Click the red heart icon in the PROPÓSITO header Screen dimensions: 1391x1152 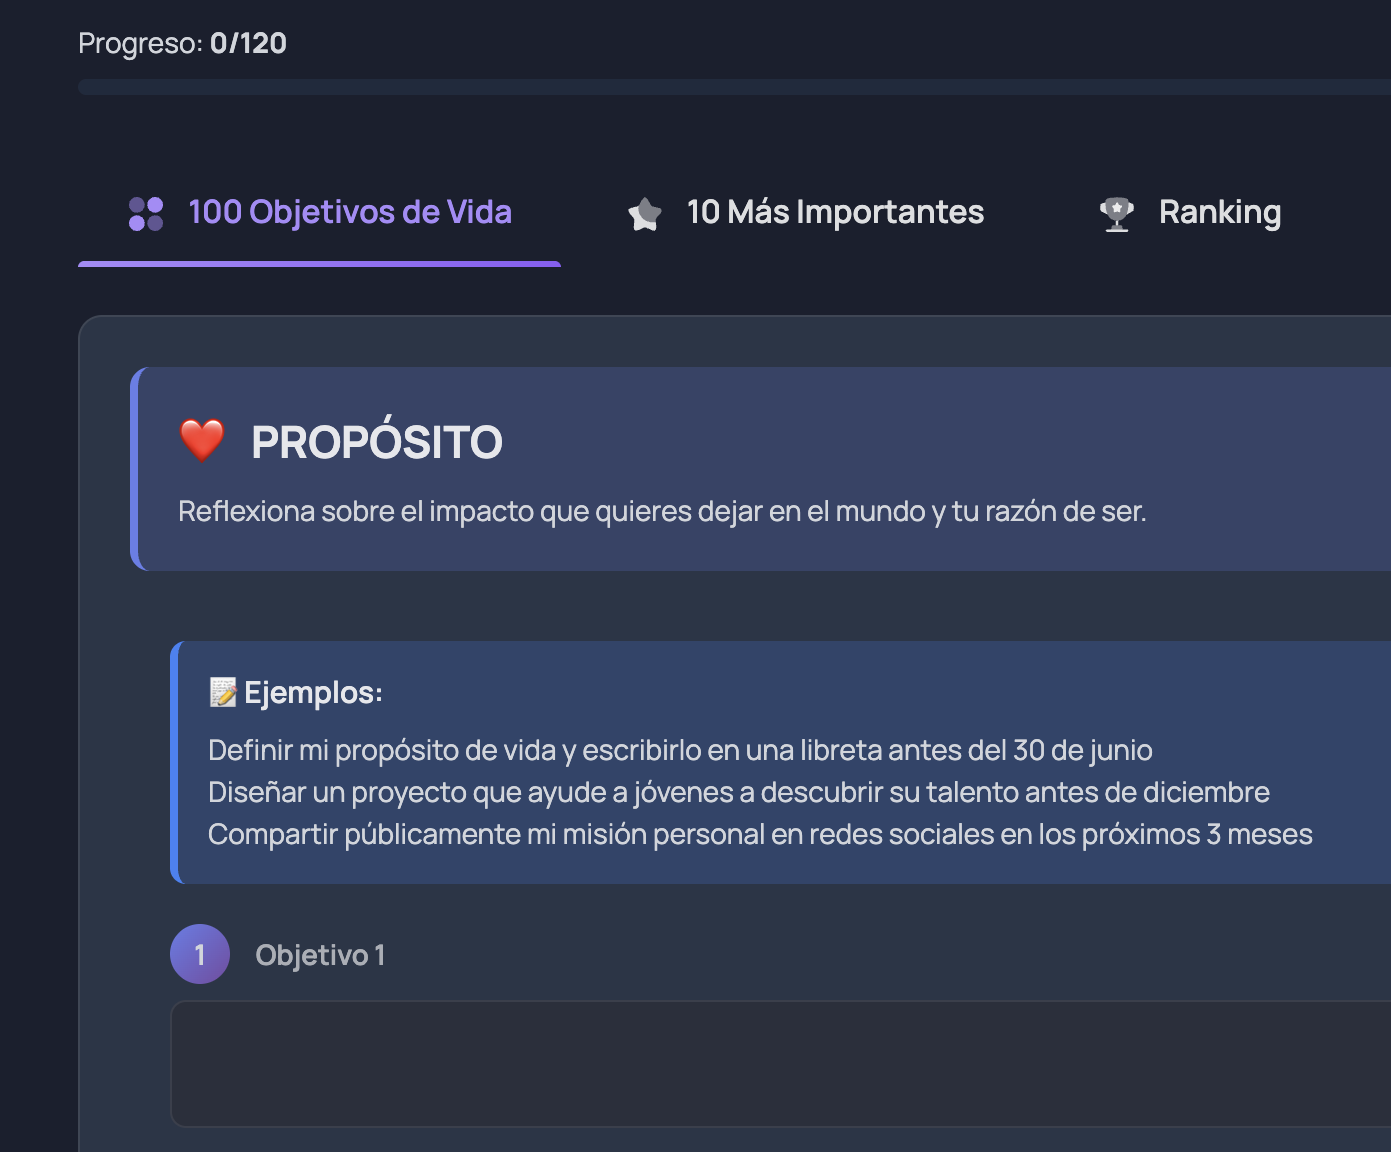pyautogui.click(x=201, y=440)
